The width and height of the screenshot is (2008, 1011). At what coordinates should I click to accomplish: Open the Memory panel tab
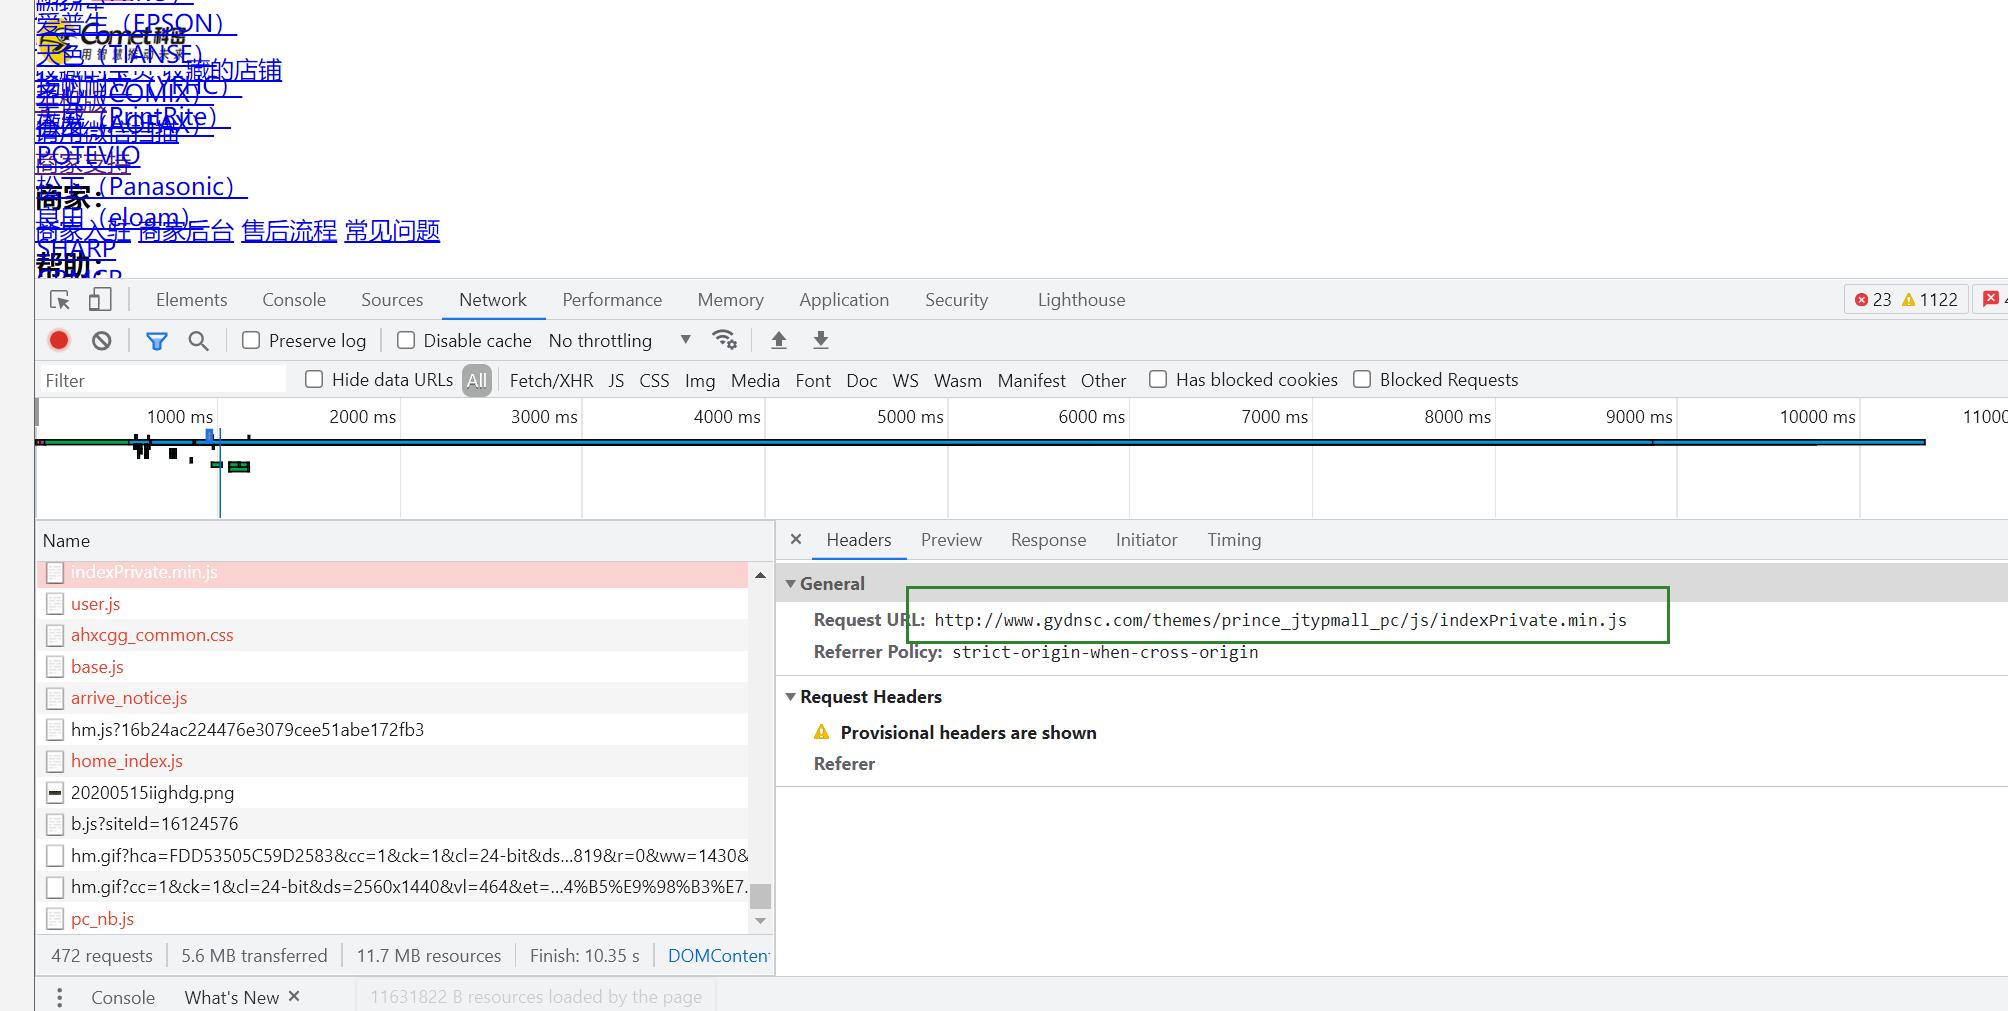point(730,300)
